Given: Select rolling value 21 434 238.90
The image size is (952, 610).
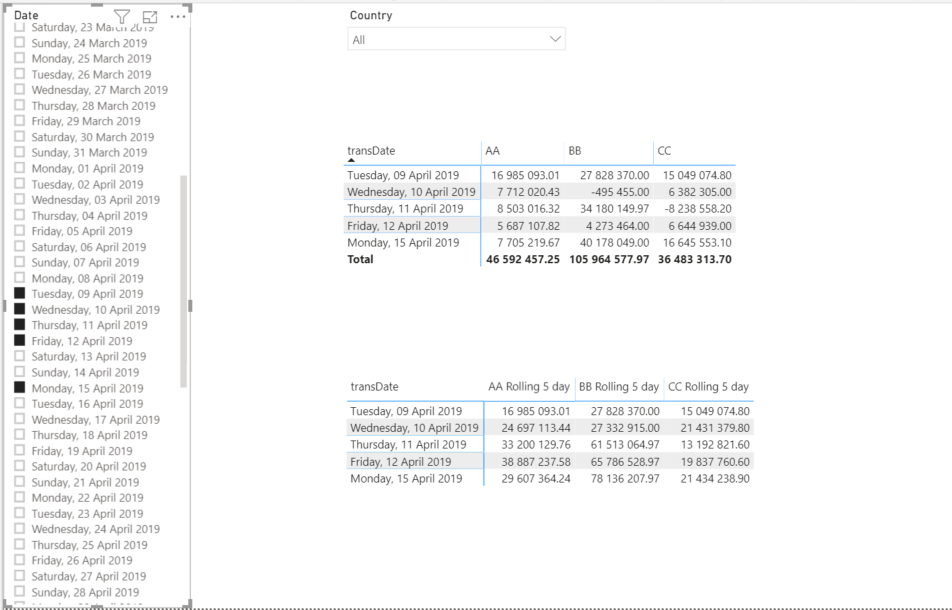Looking at the screenshot, I should point(715,478).
